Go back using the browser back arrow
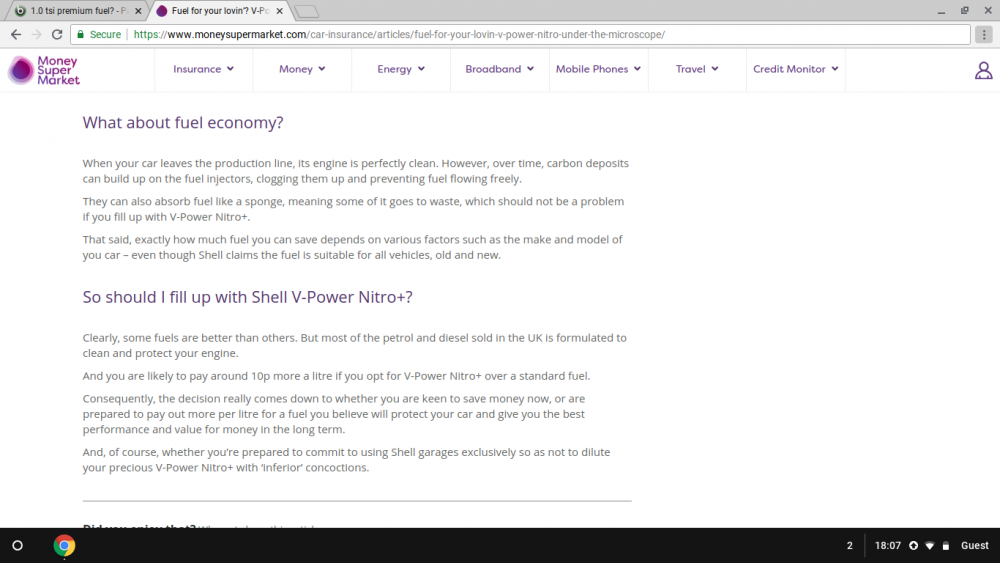 pos(16,34)
